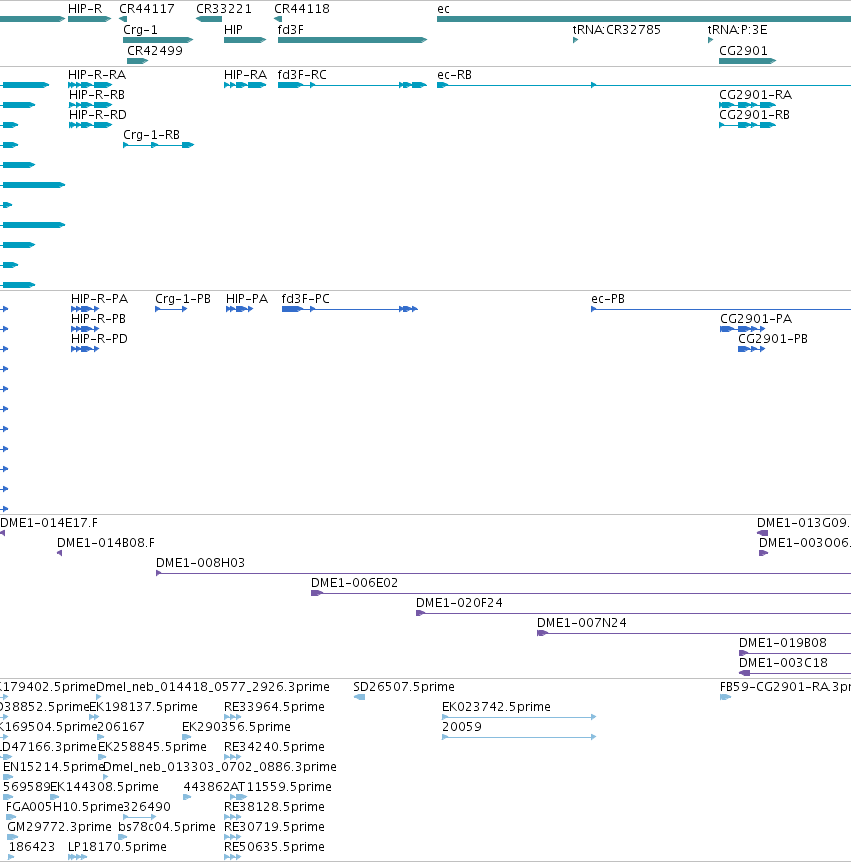Select the HIP-R-RB transcript label
Image resolution: width=851 pixels, height=862 pixels.
97,95
